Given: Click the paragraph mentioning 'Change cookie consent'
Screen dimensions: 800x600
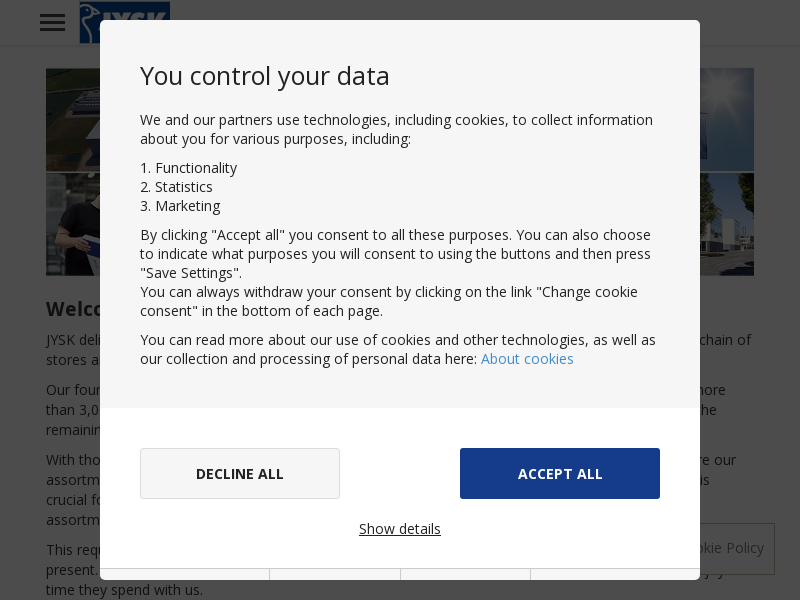Looking at the screenshot, I should click(389, 302).
